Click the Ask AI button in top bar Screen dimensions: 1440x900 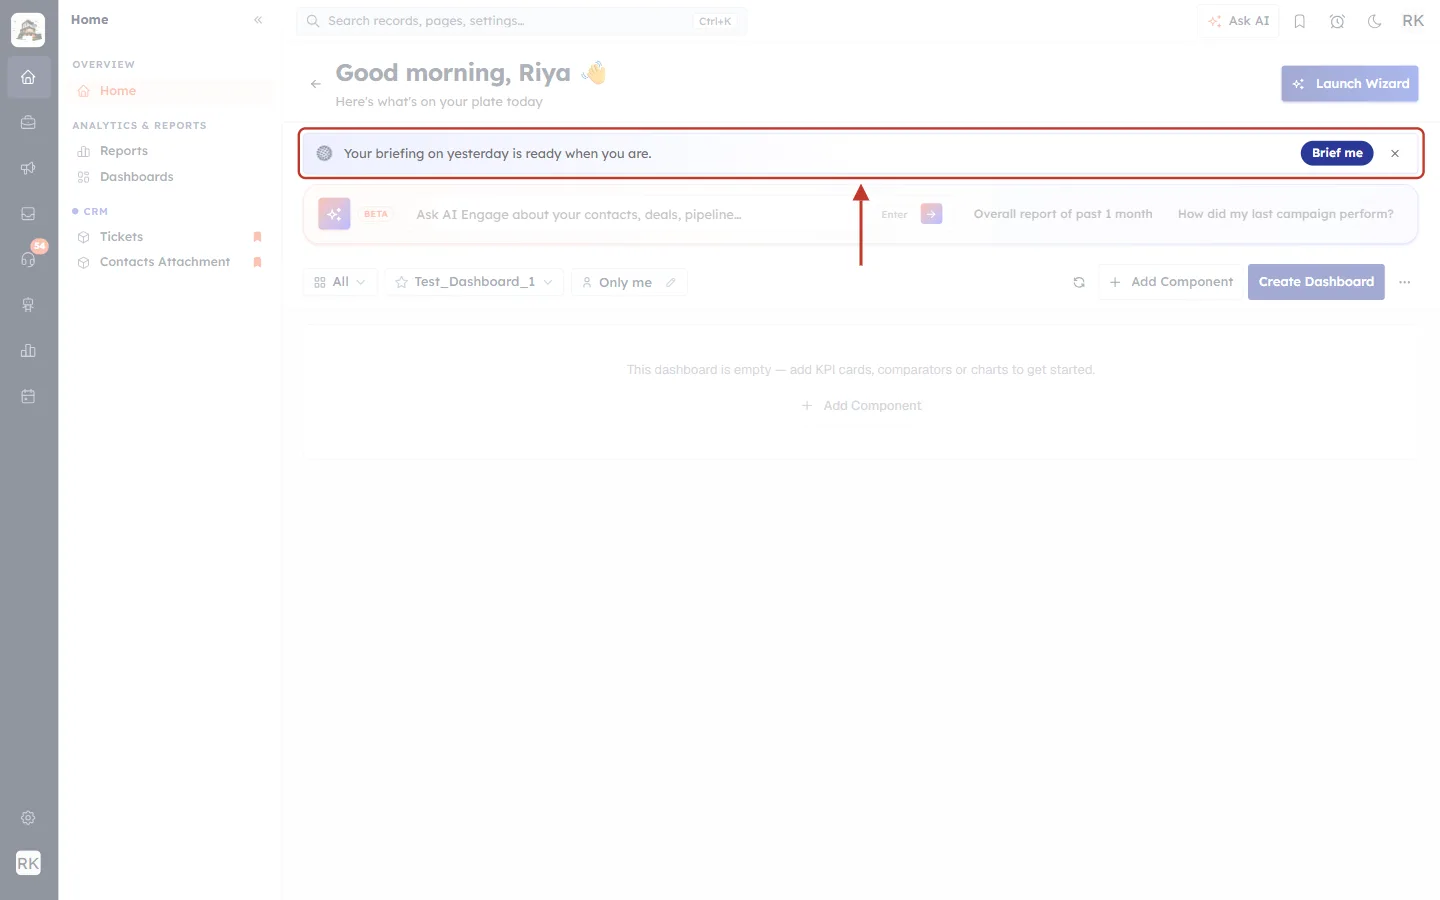click(x=1238, y=21)
